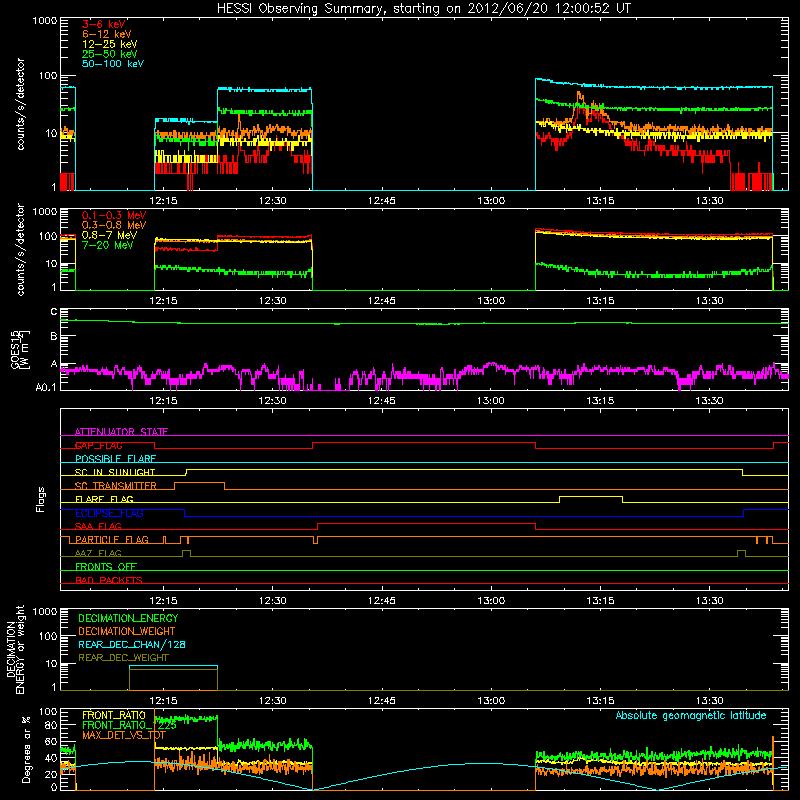
Task: Click the orange 6-12 keV peak near 13:12
Action: 579,95
